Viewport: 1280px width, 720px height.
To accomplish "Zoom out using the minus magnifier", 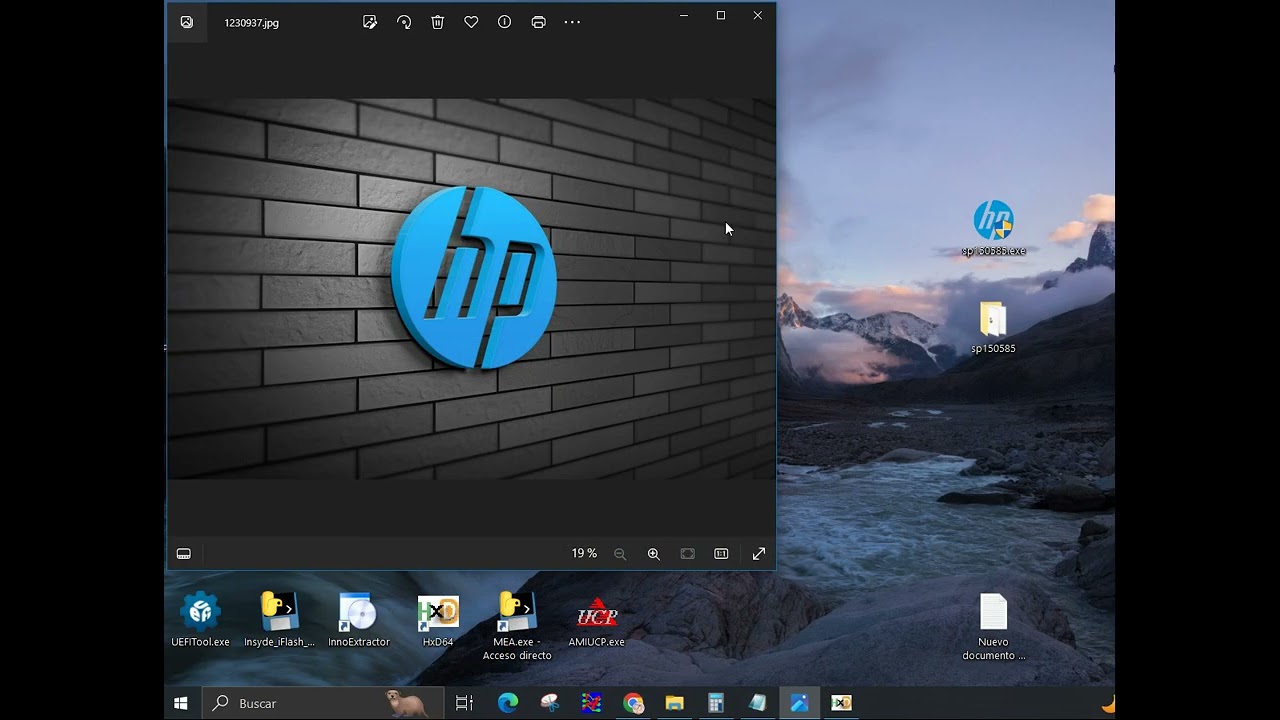I will point(620,554).
